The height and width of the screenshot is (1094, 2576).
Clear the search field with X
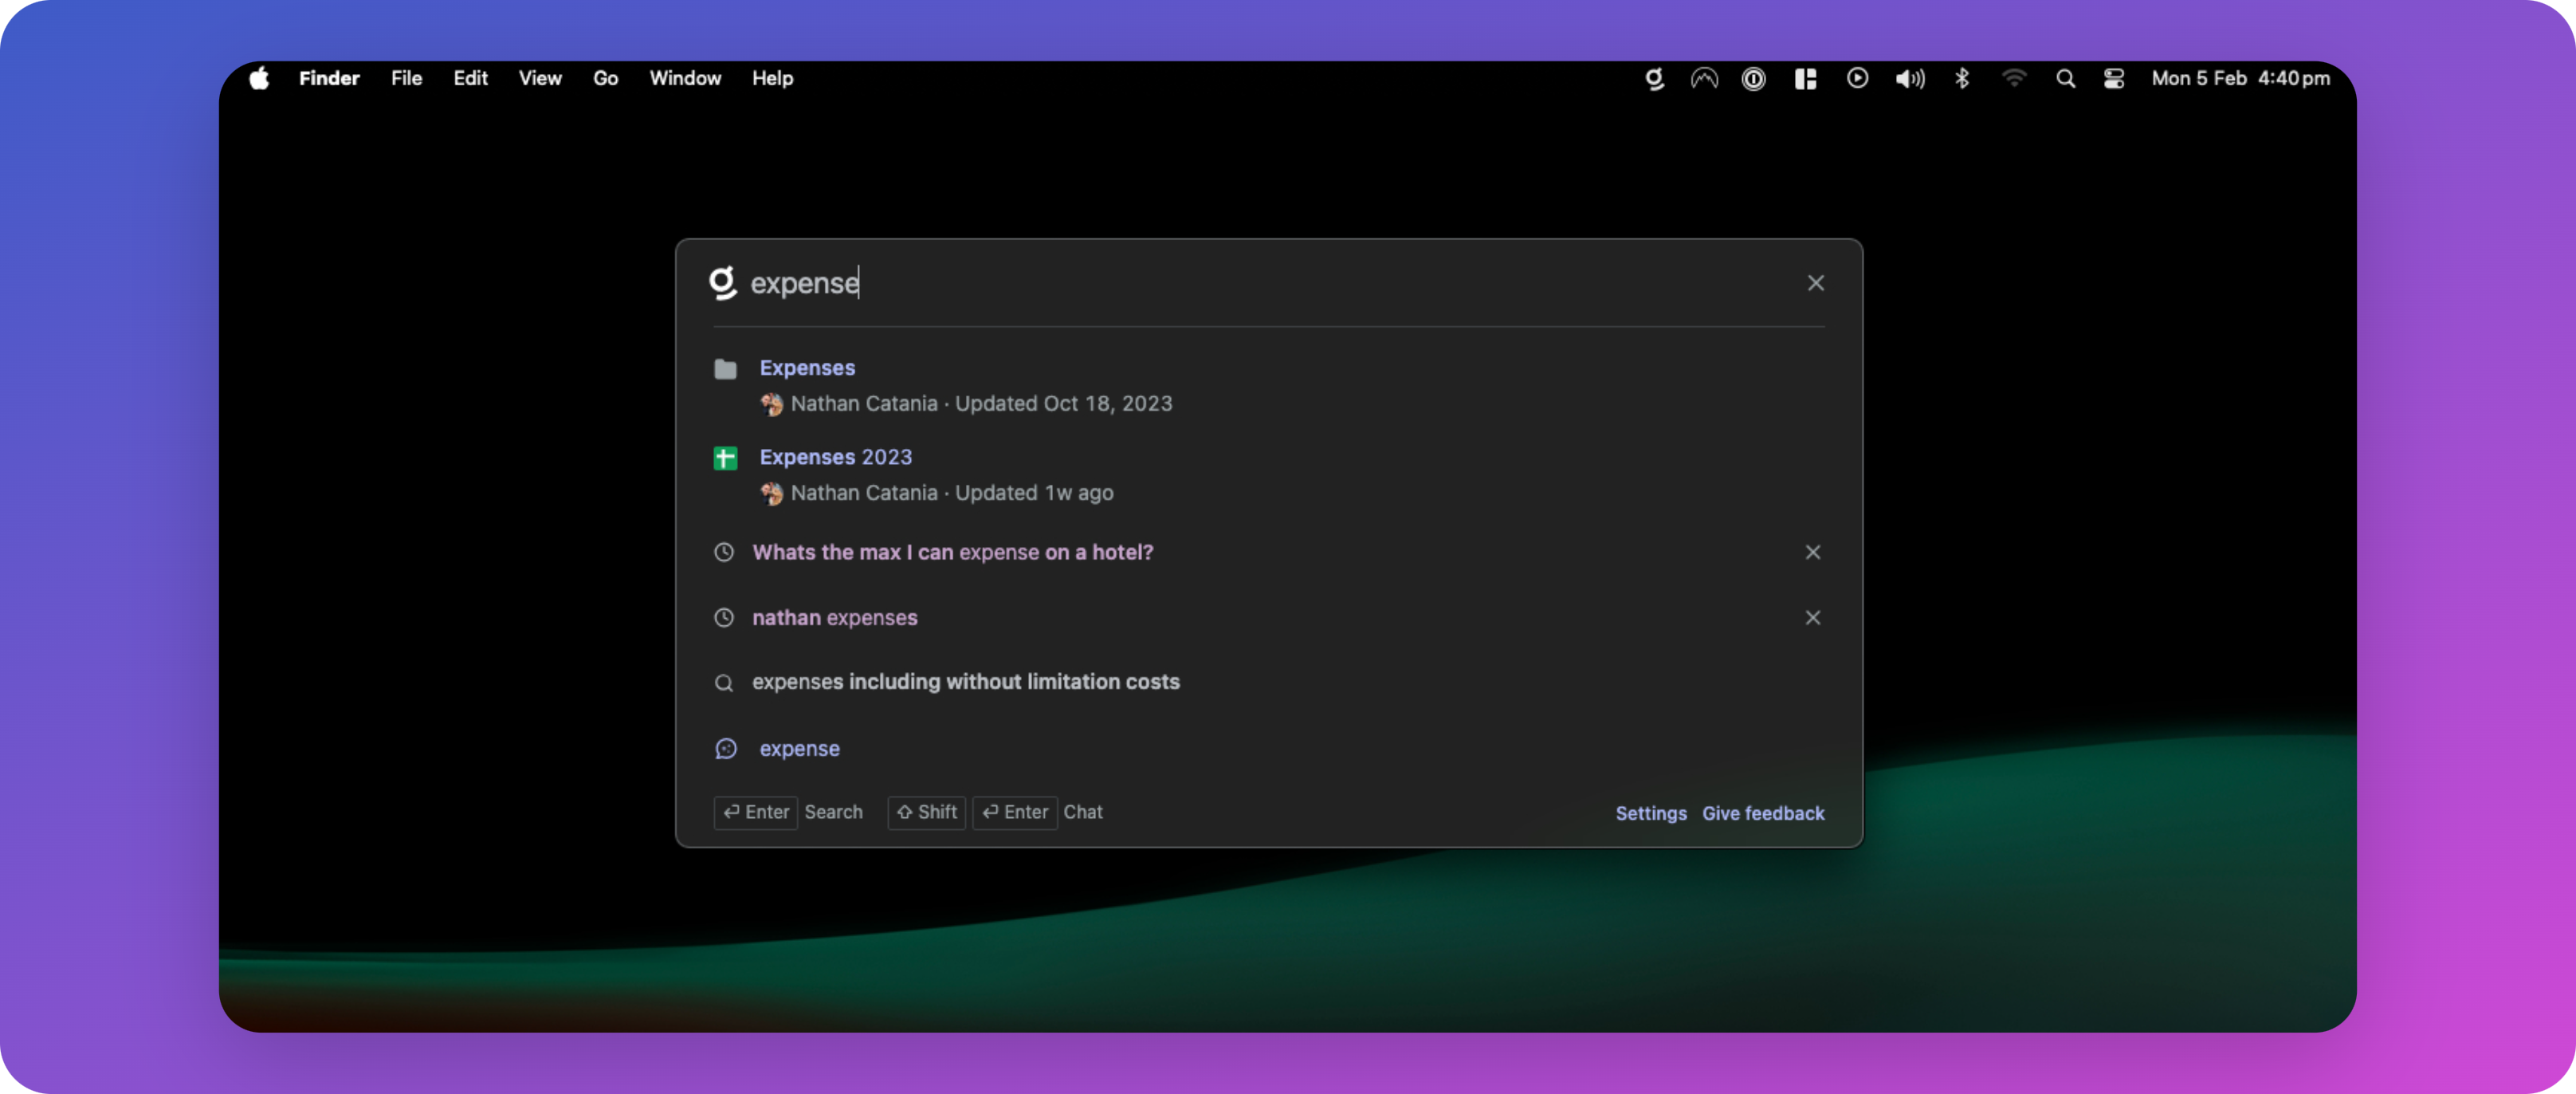click(1815, 283)
